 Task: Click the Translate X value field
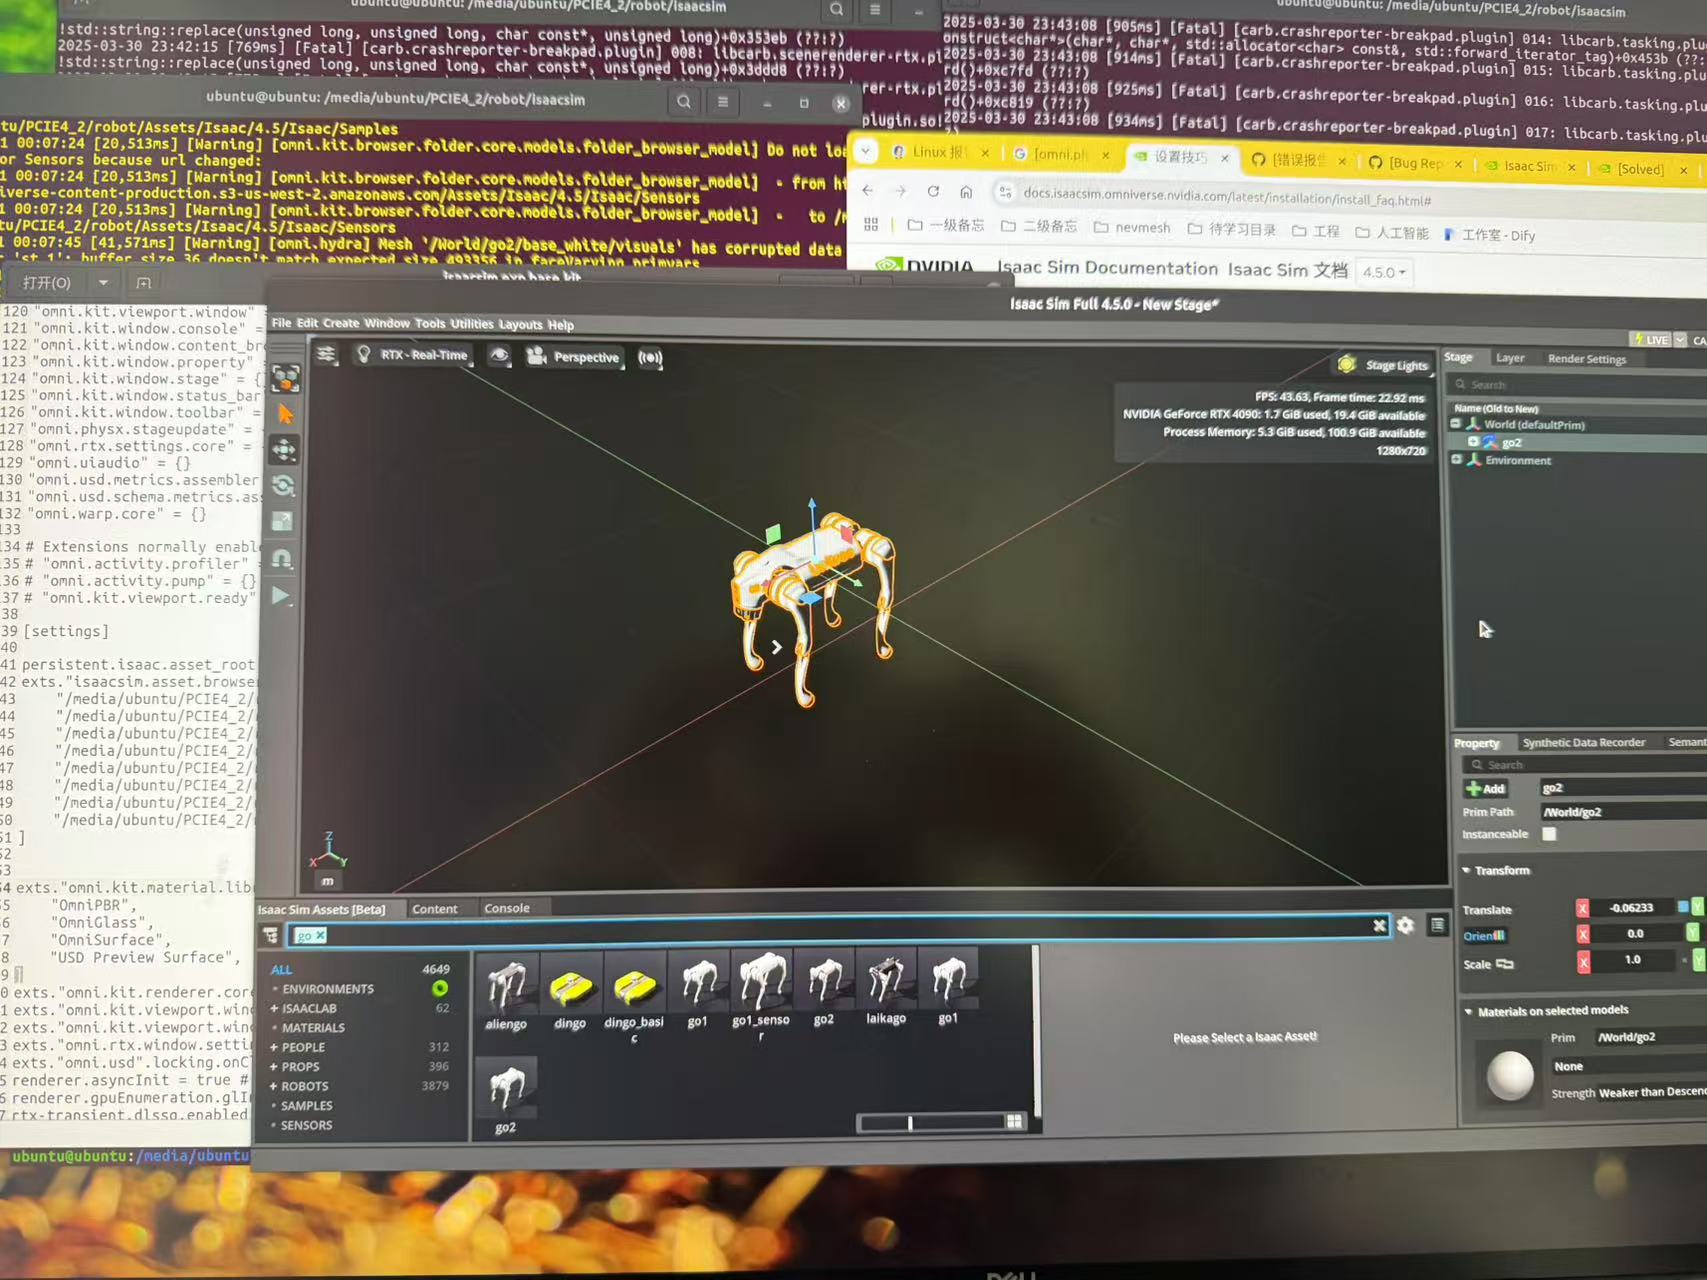[x=1632, y=908]
